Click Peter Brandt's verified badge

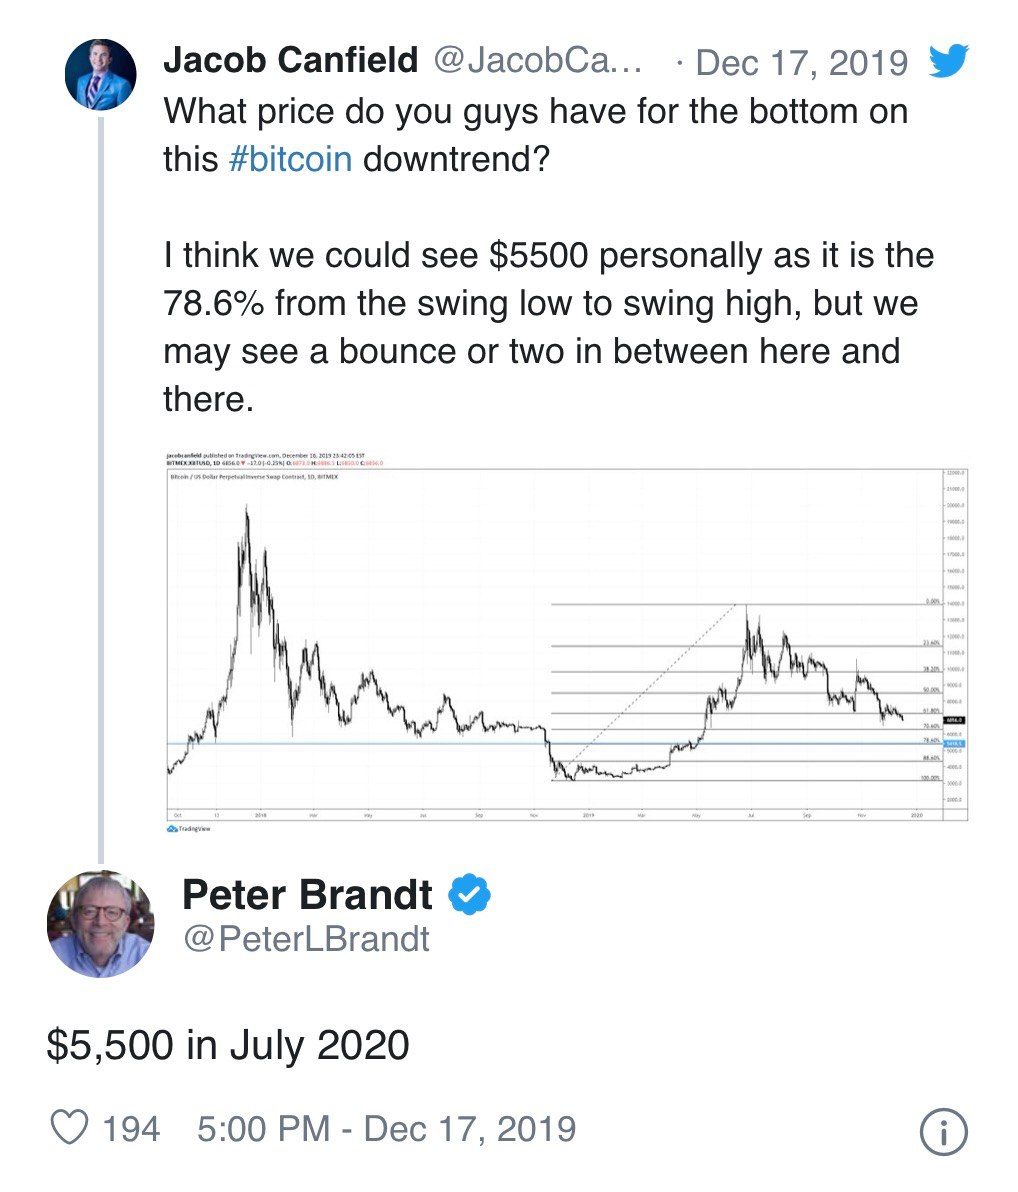click(x=469, y=894)
